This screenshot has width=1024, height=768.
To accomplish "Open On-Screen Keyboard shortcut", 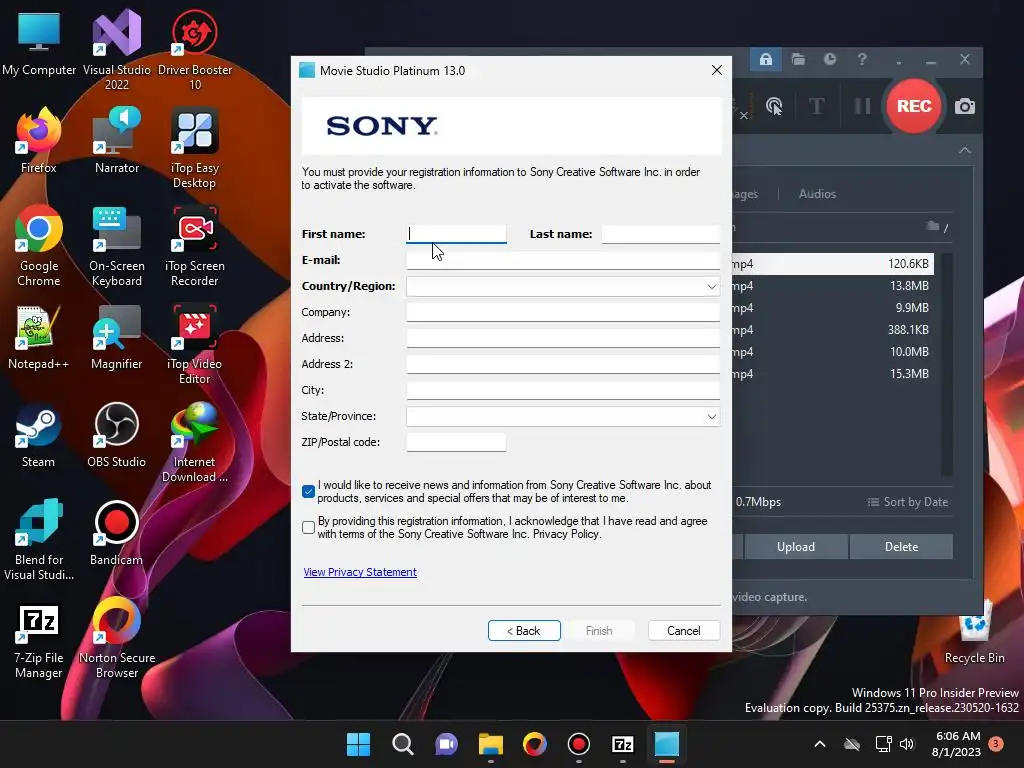I will click(116, 246).
